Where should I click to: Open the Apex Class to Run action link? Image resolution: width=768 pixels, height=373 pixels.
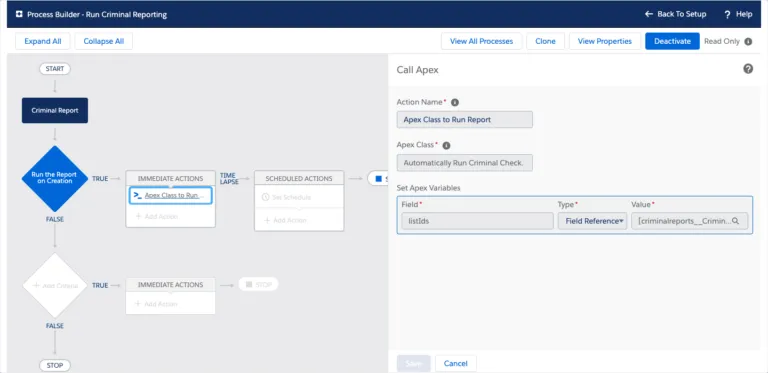pos(171,195)
